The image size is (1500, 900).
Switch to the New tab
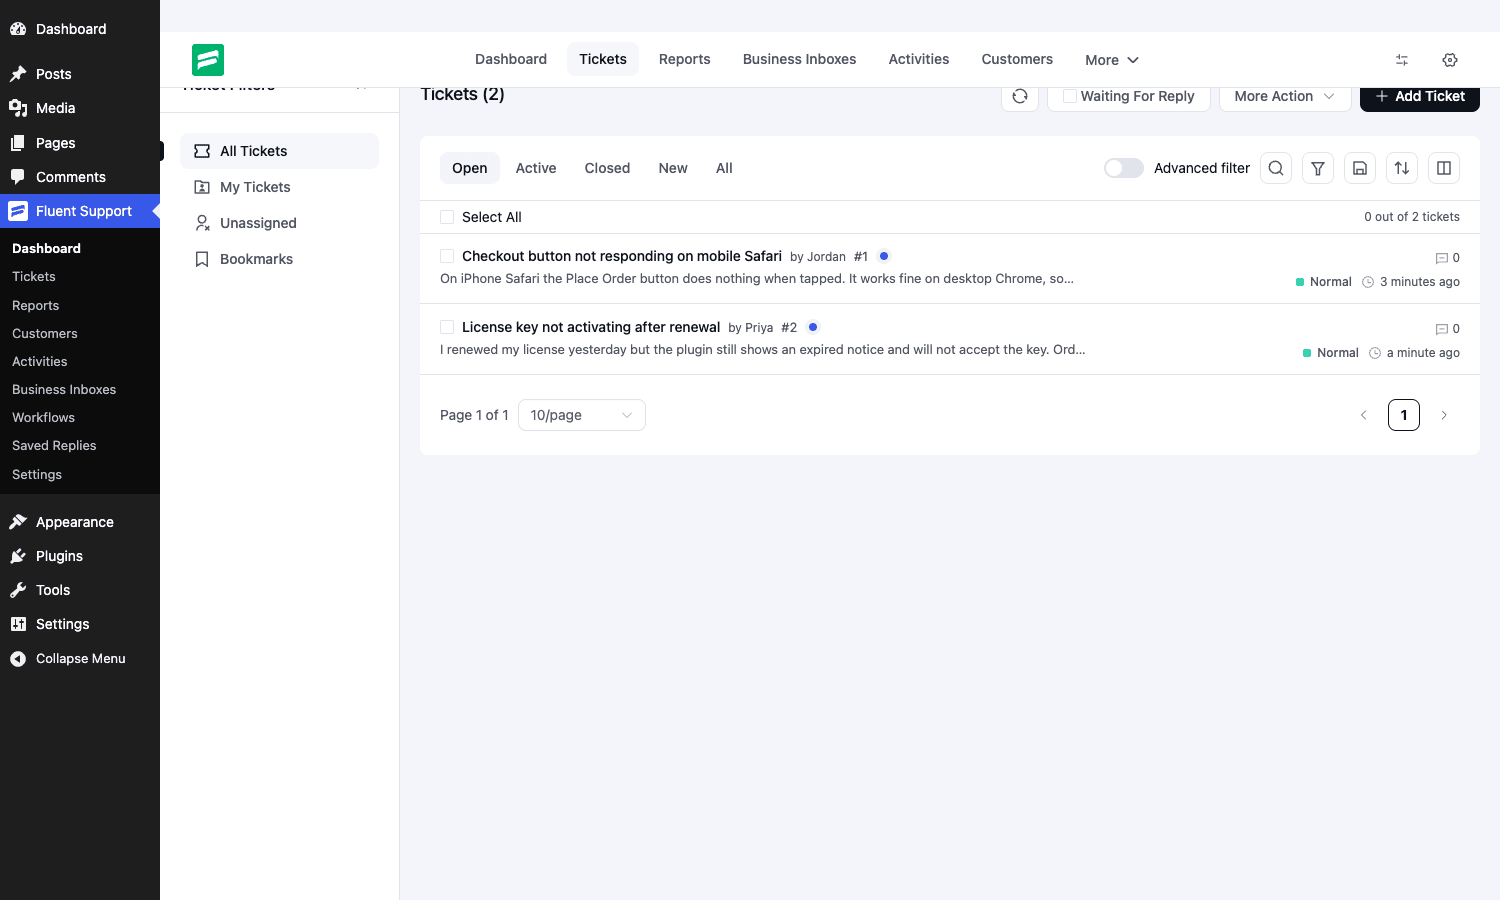click(673, 168)
